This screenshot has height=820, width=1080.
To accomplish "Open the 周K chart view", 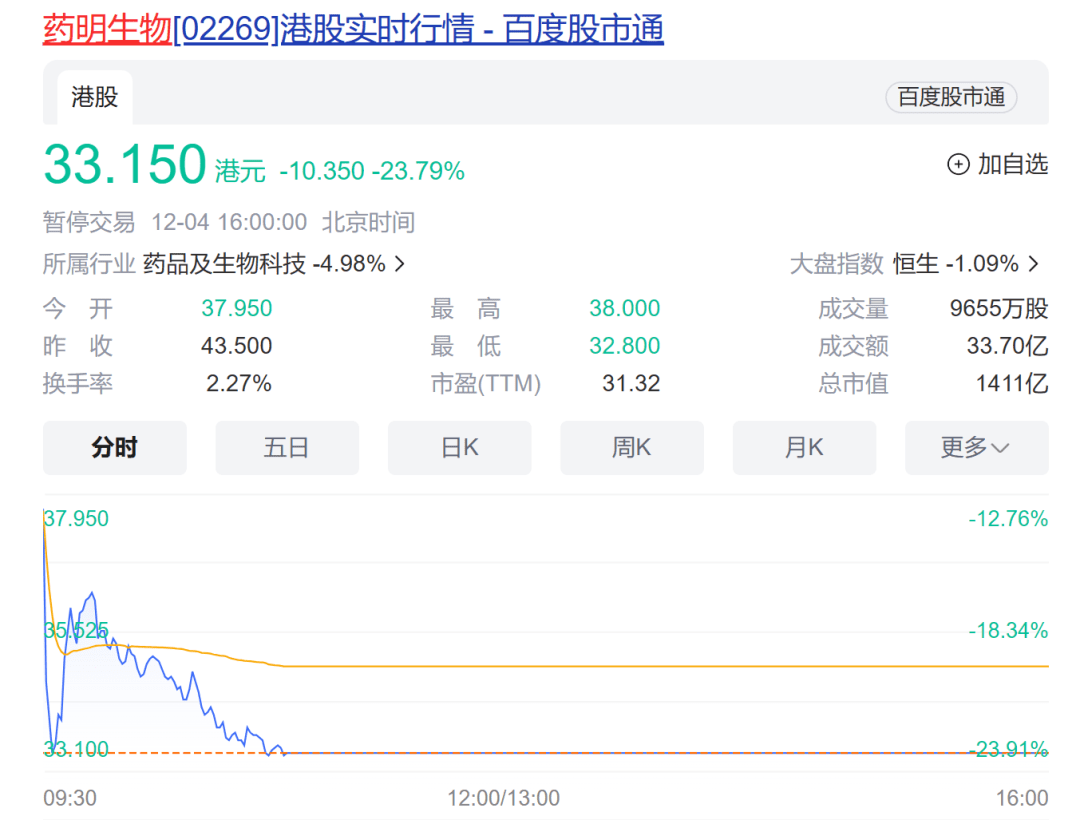I will pyautogui.click(x=632, y=448).
